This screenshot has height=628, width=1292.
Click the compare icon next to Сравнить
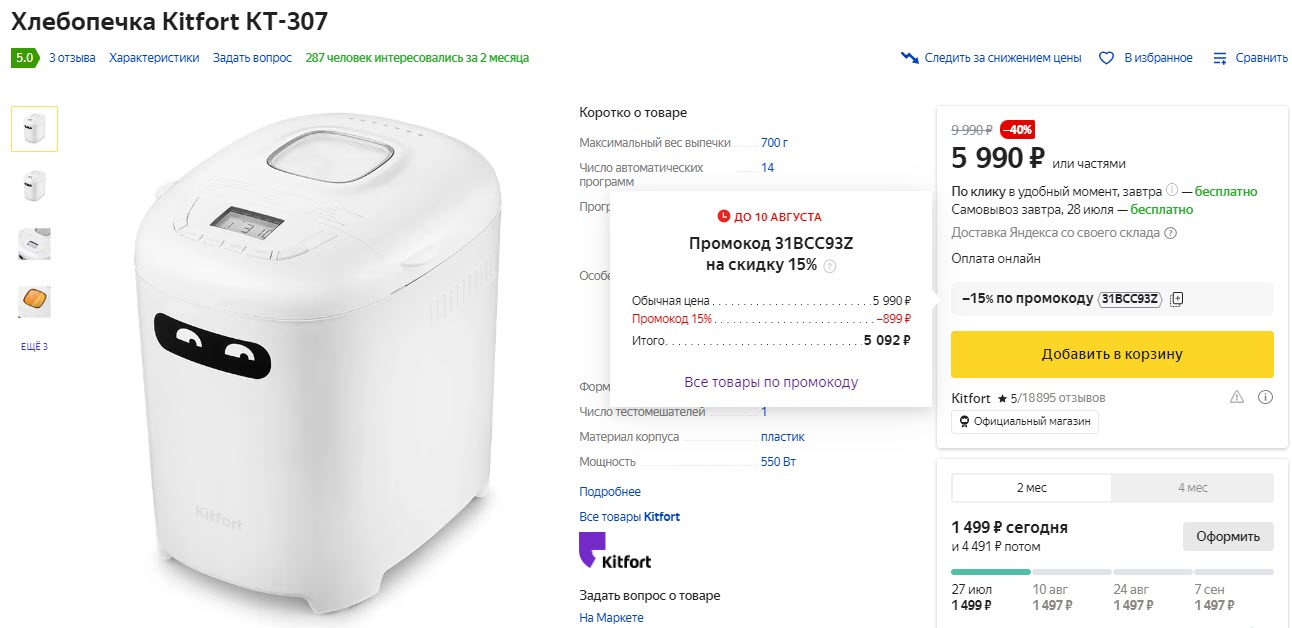click(1219, 58)
